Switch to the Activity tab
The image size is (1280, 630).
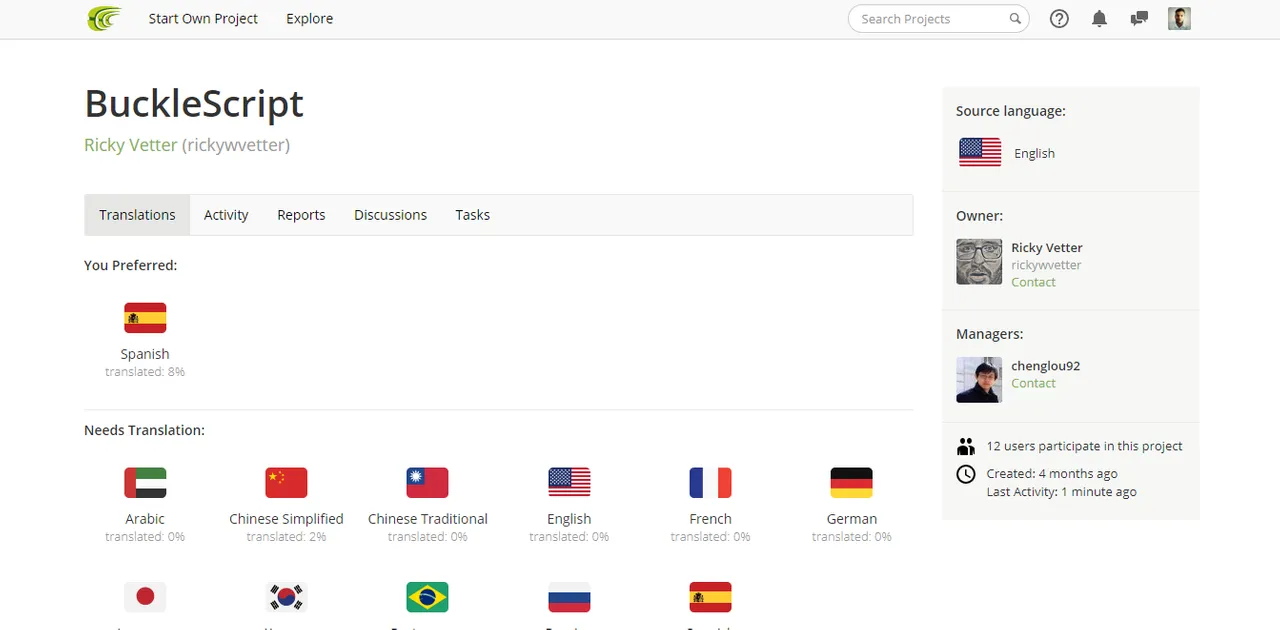click(x=226, y=215)
